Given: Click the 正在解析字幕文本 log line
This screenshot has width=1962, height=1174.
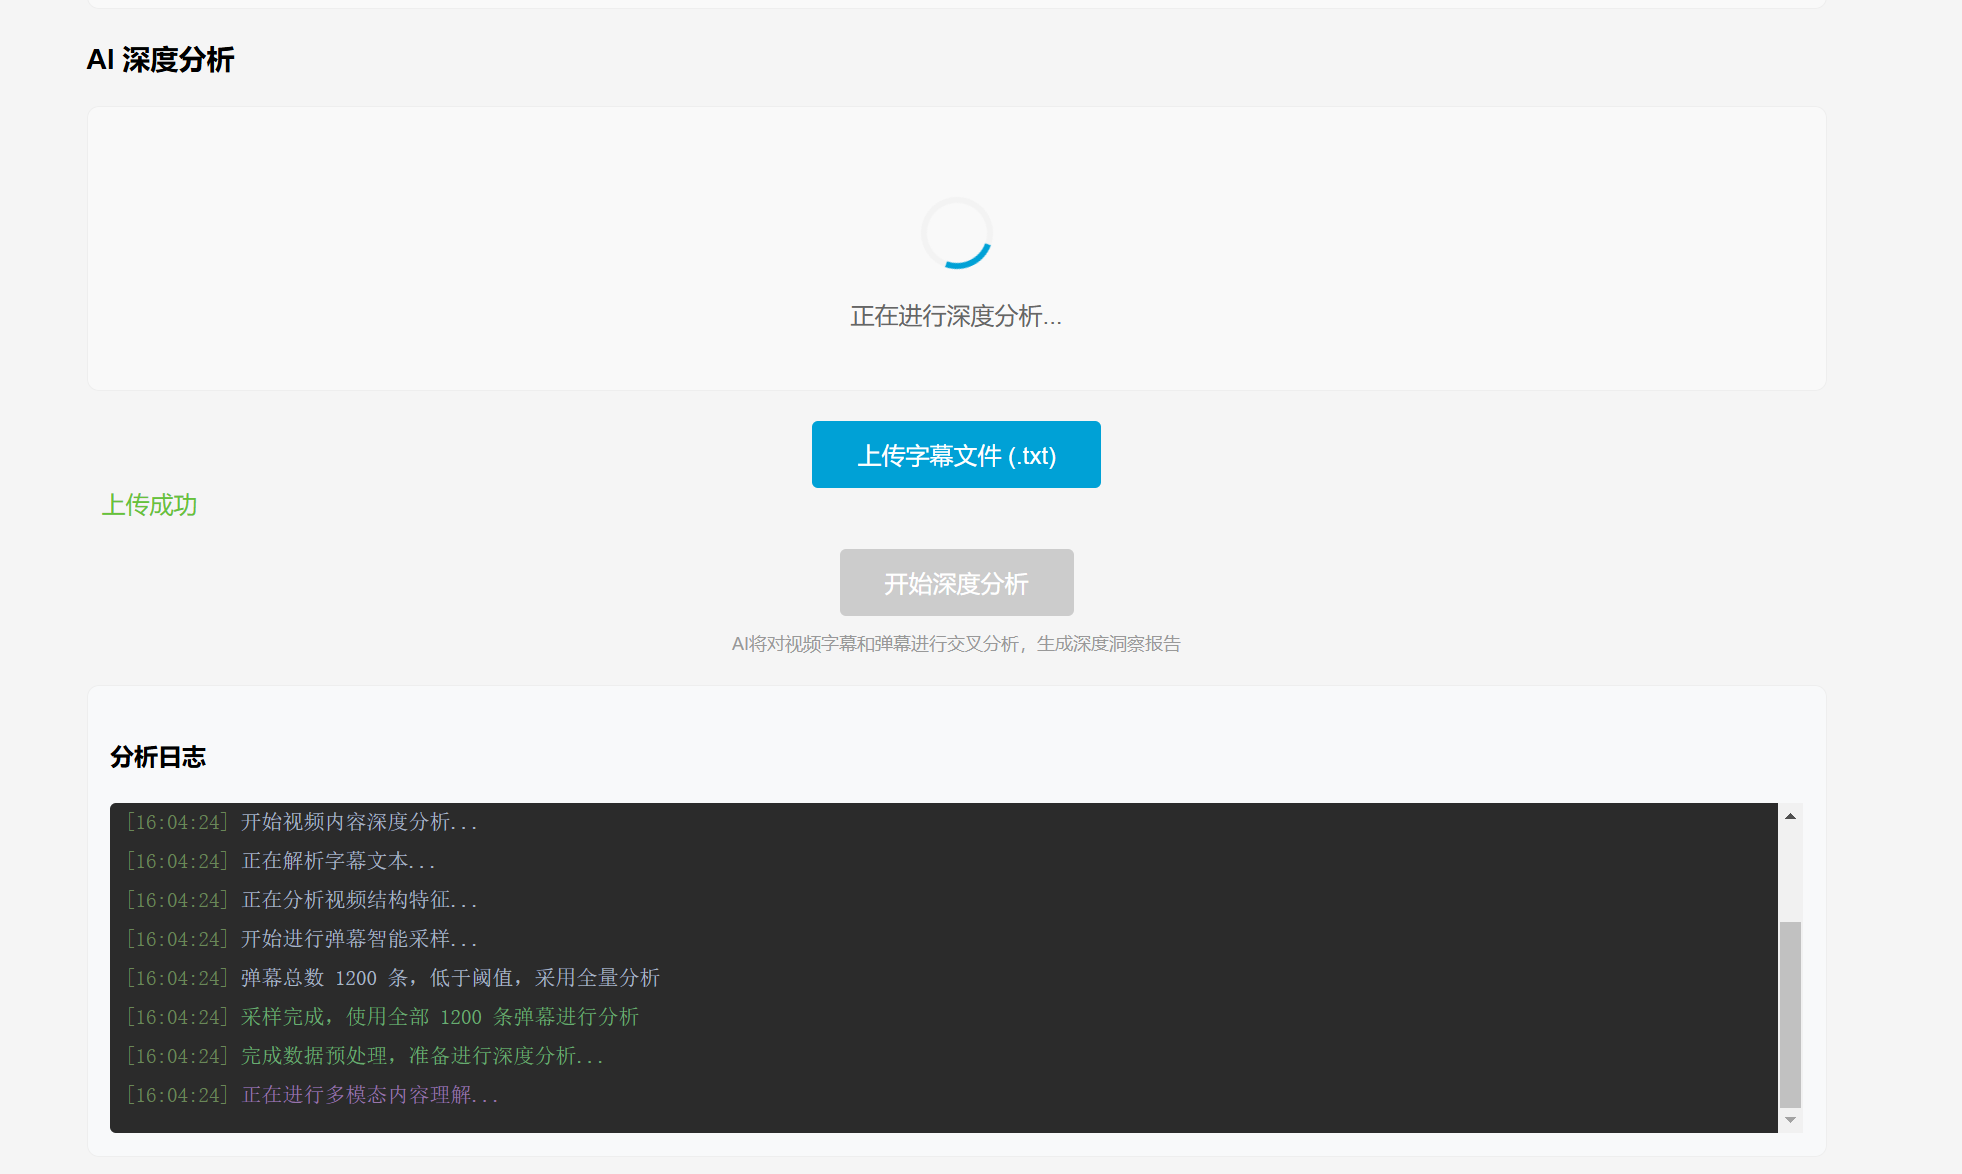Looking at the screenshot, I should pyautogui.click(x=338, y=861).
